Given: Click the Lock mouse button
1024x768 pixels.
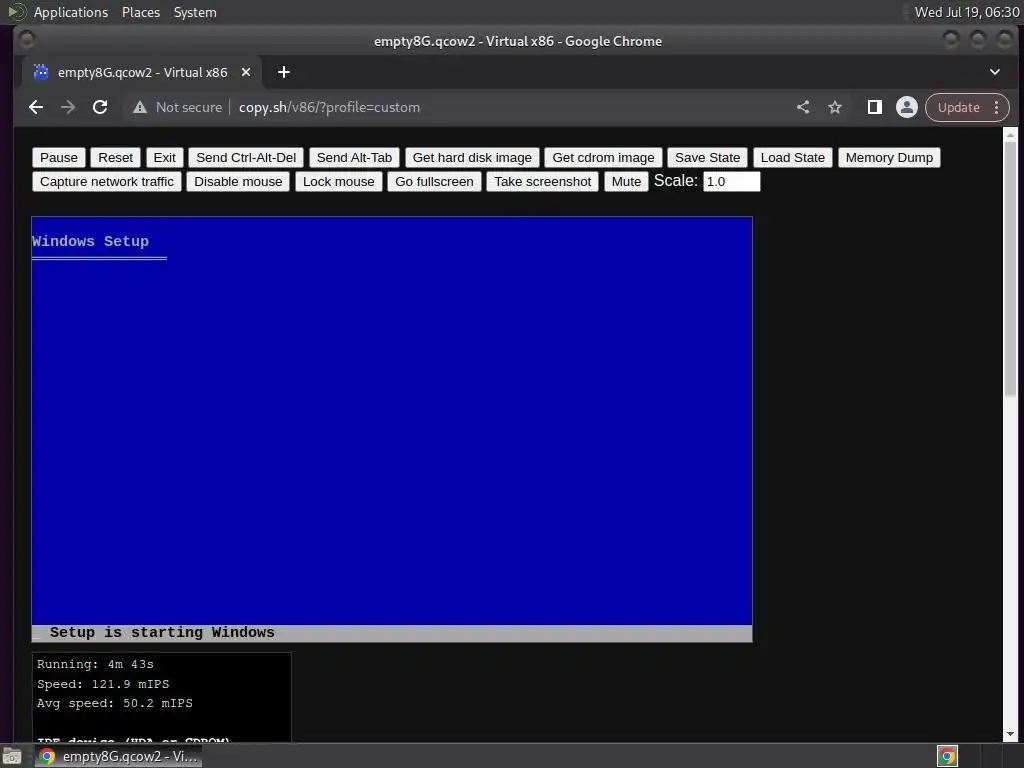Looking at the screenshot, I should pos(339,182).
